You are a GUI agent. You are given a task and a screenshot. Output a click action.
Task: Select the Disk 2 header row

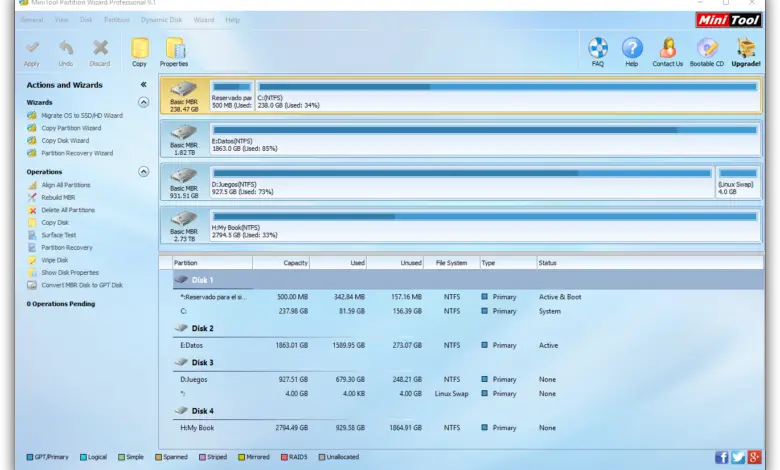468,328
